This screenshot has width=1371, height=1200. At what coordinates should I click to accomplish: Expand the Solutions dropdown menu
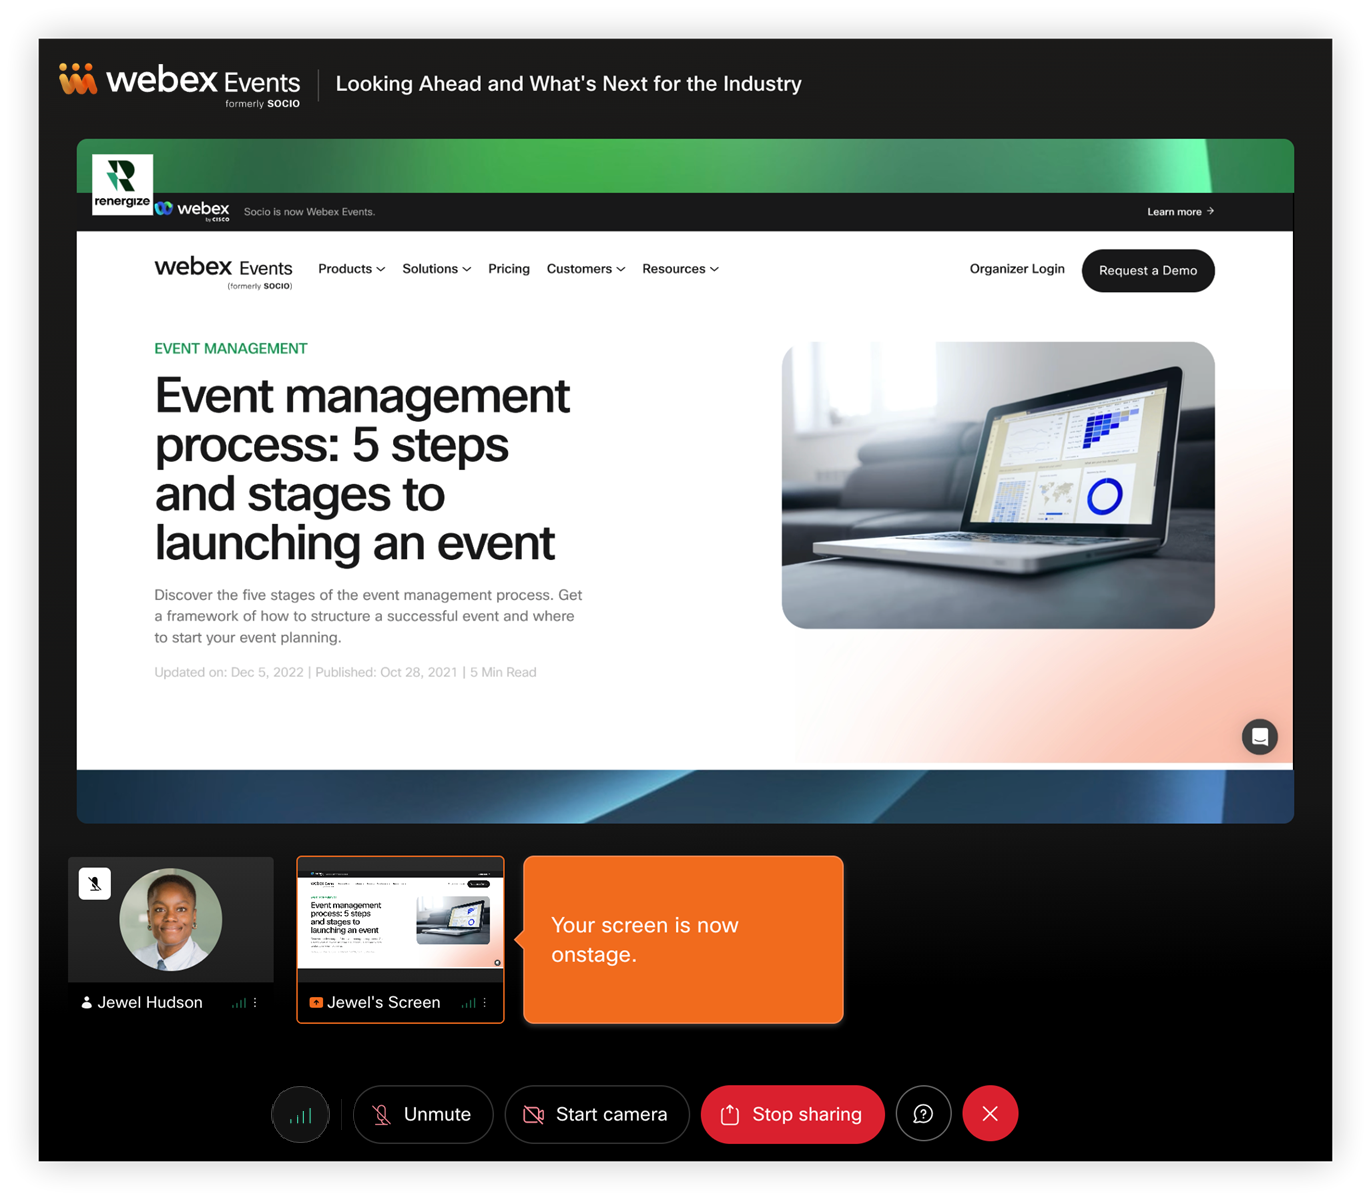tap(436, 269)
